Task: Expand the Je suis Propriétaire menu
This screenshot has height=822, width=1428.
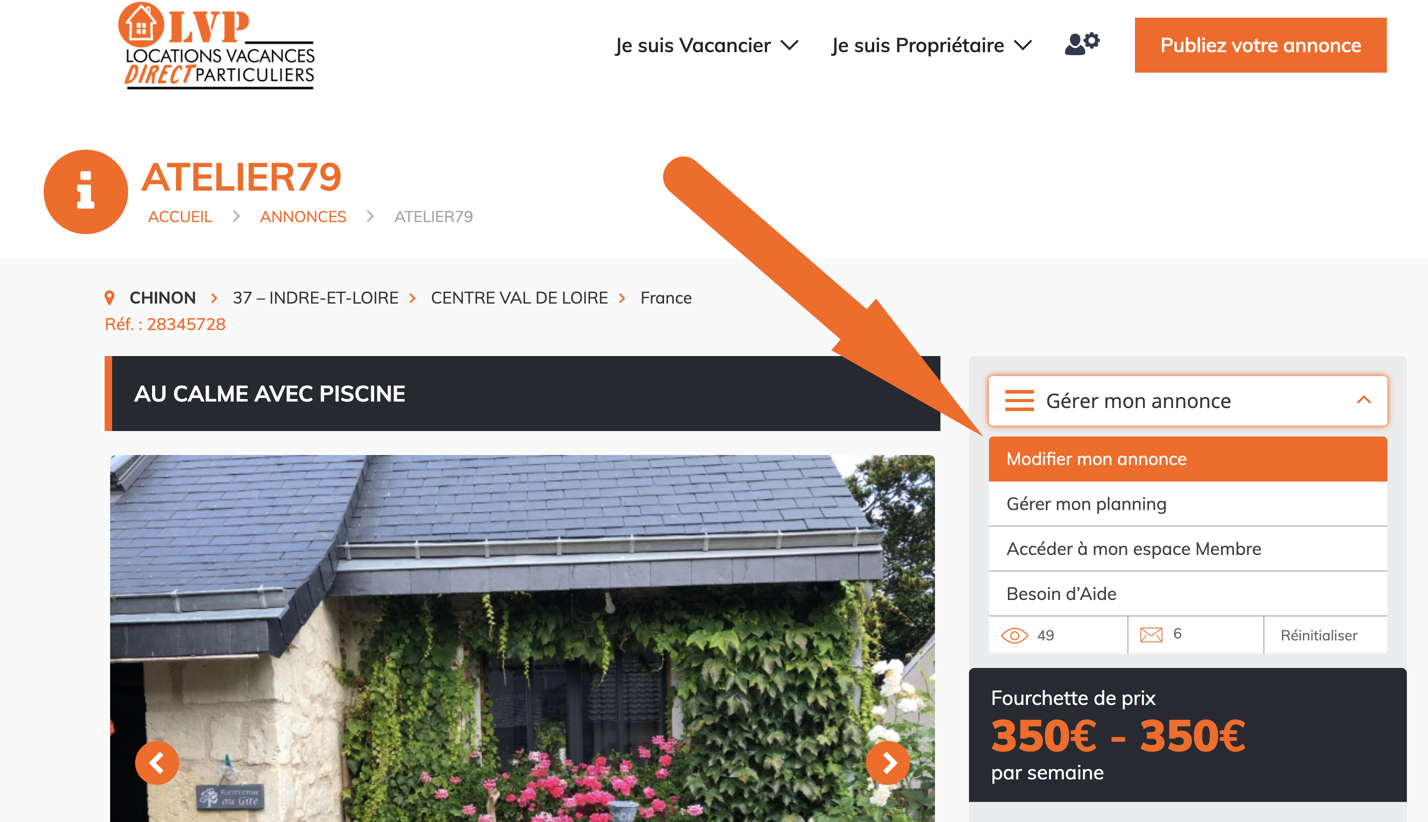Action: (x=932, y=45)
